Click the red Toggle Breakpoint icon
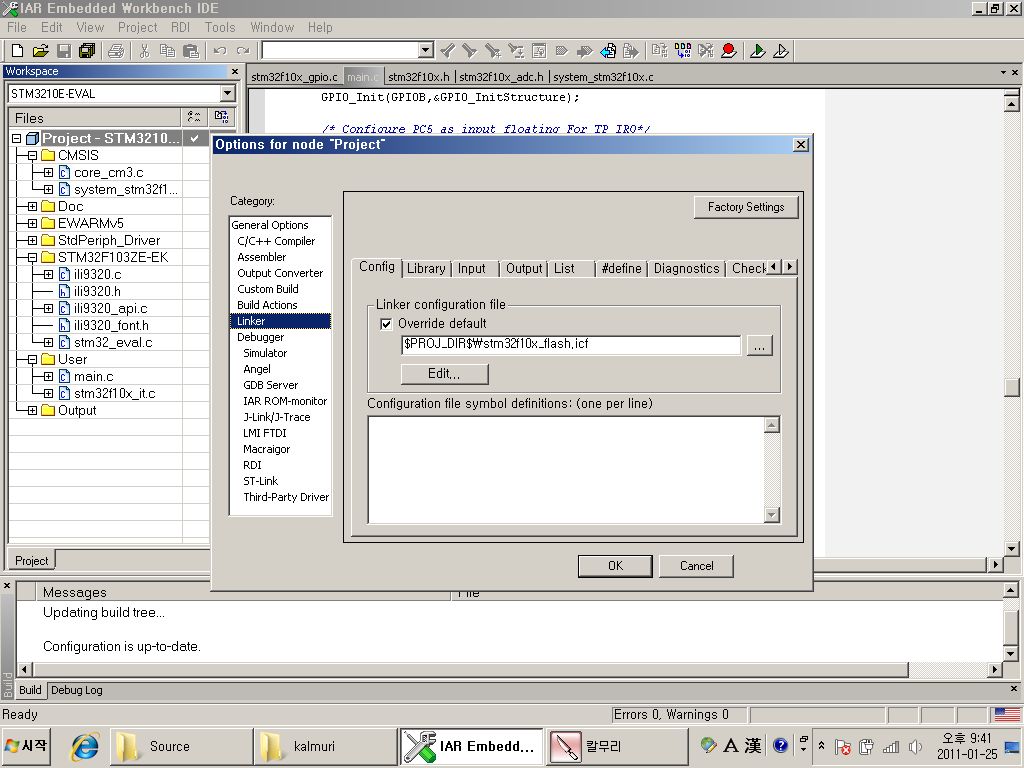Image resolution: width=1024 pixels, height=768 pixels. [729, 50]
